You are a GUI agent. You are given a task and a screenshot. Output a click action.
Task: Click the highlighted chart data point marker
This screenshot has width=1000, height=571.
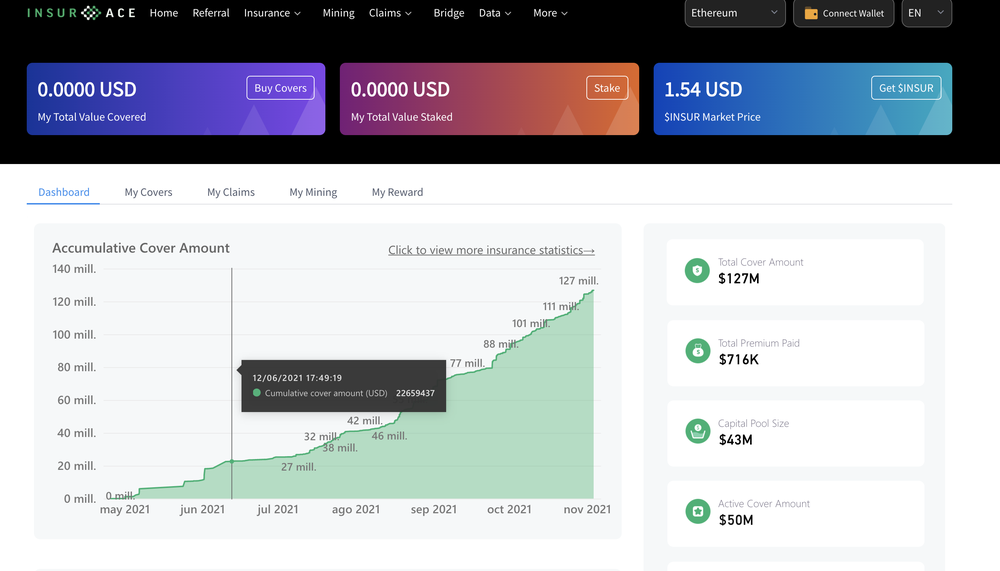pyautogui.click(x=232, y=461)
